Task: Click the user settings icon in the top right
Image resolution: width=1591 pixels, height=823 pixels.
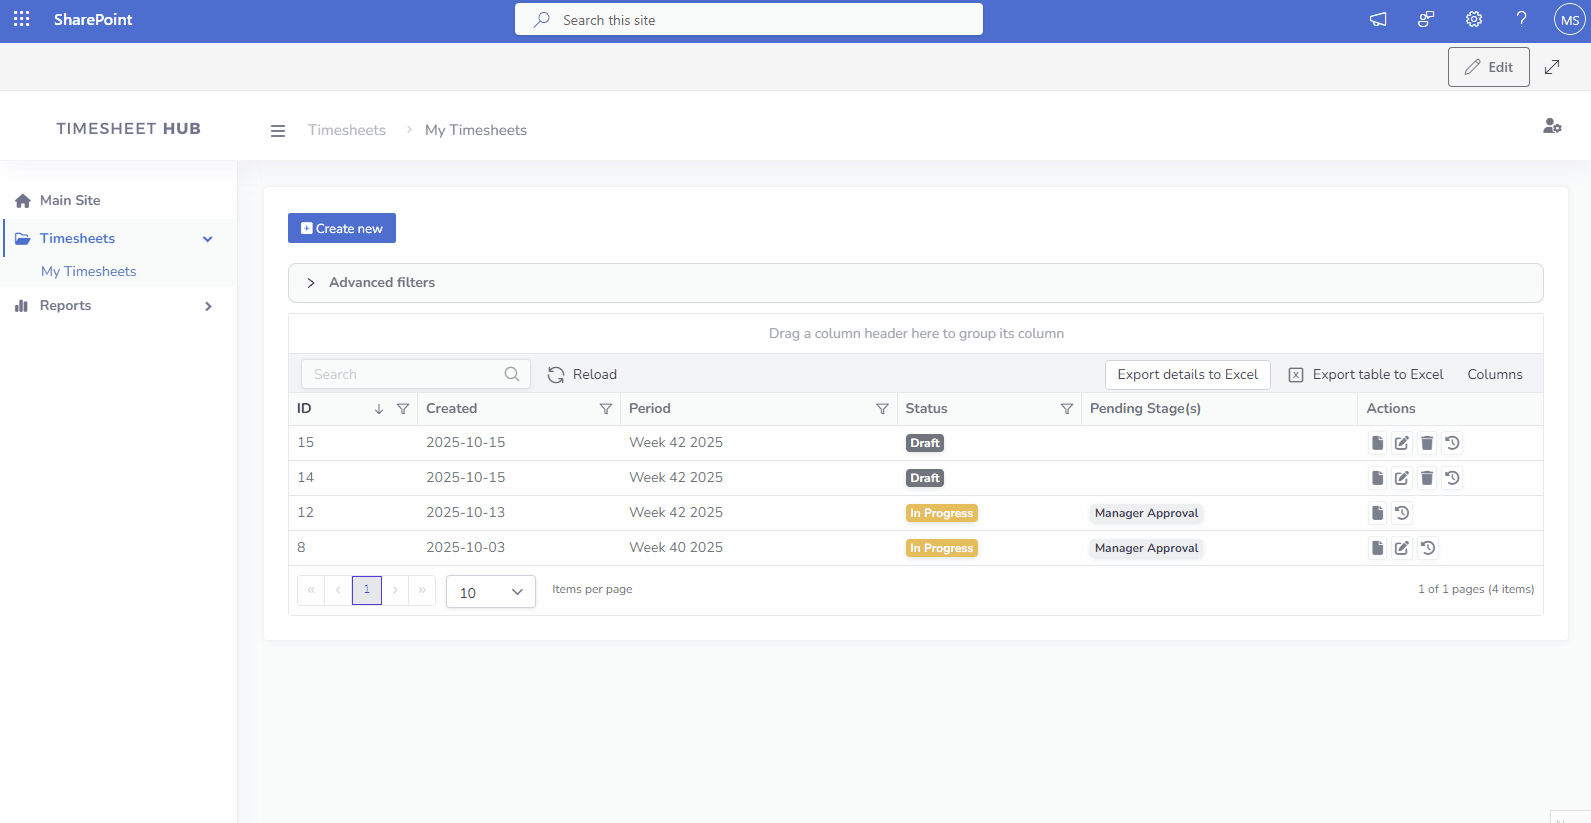Action: pyautogui.click(x=1552, y=126)
